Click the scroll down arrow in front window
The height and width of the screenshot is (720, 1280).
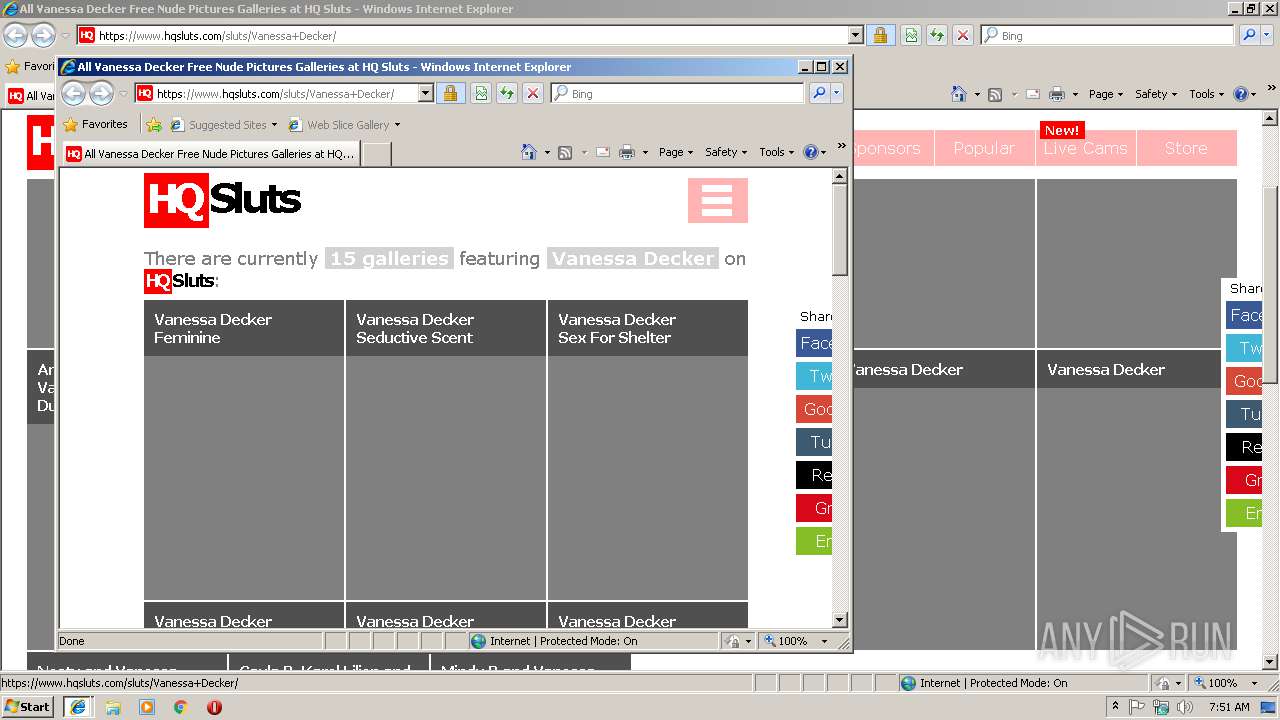tap(840, 620)
